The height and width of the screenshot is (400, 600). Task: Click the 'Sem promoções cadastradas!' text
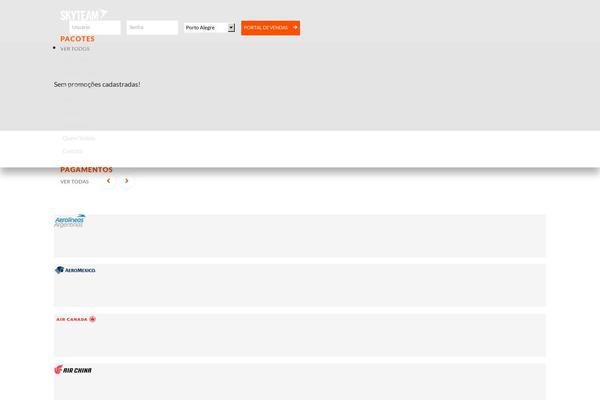(97, 84)
